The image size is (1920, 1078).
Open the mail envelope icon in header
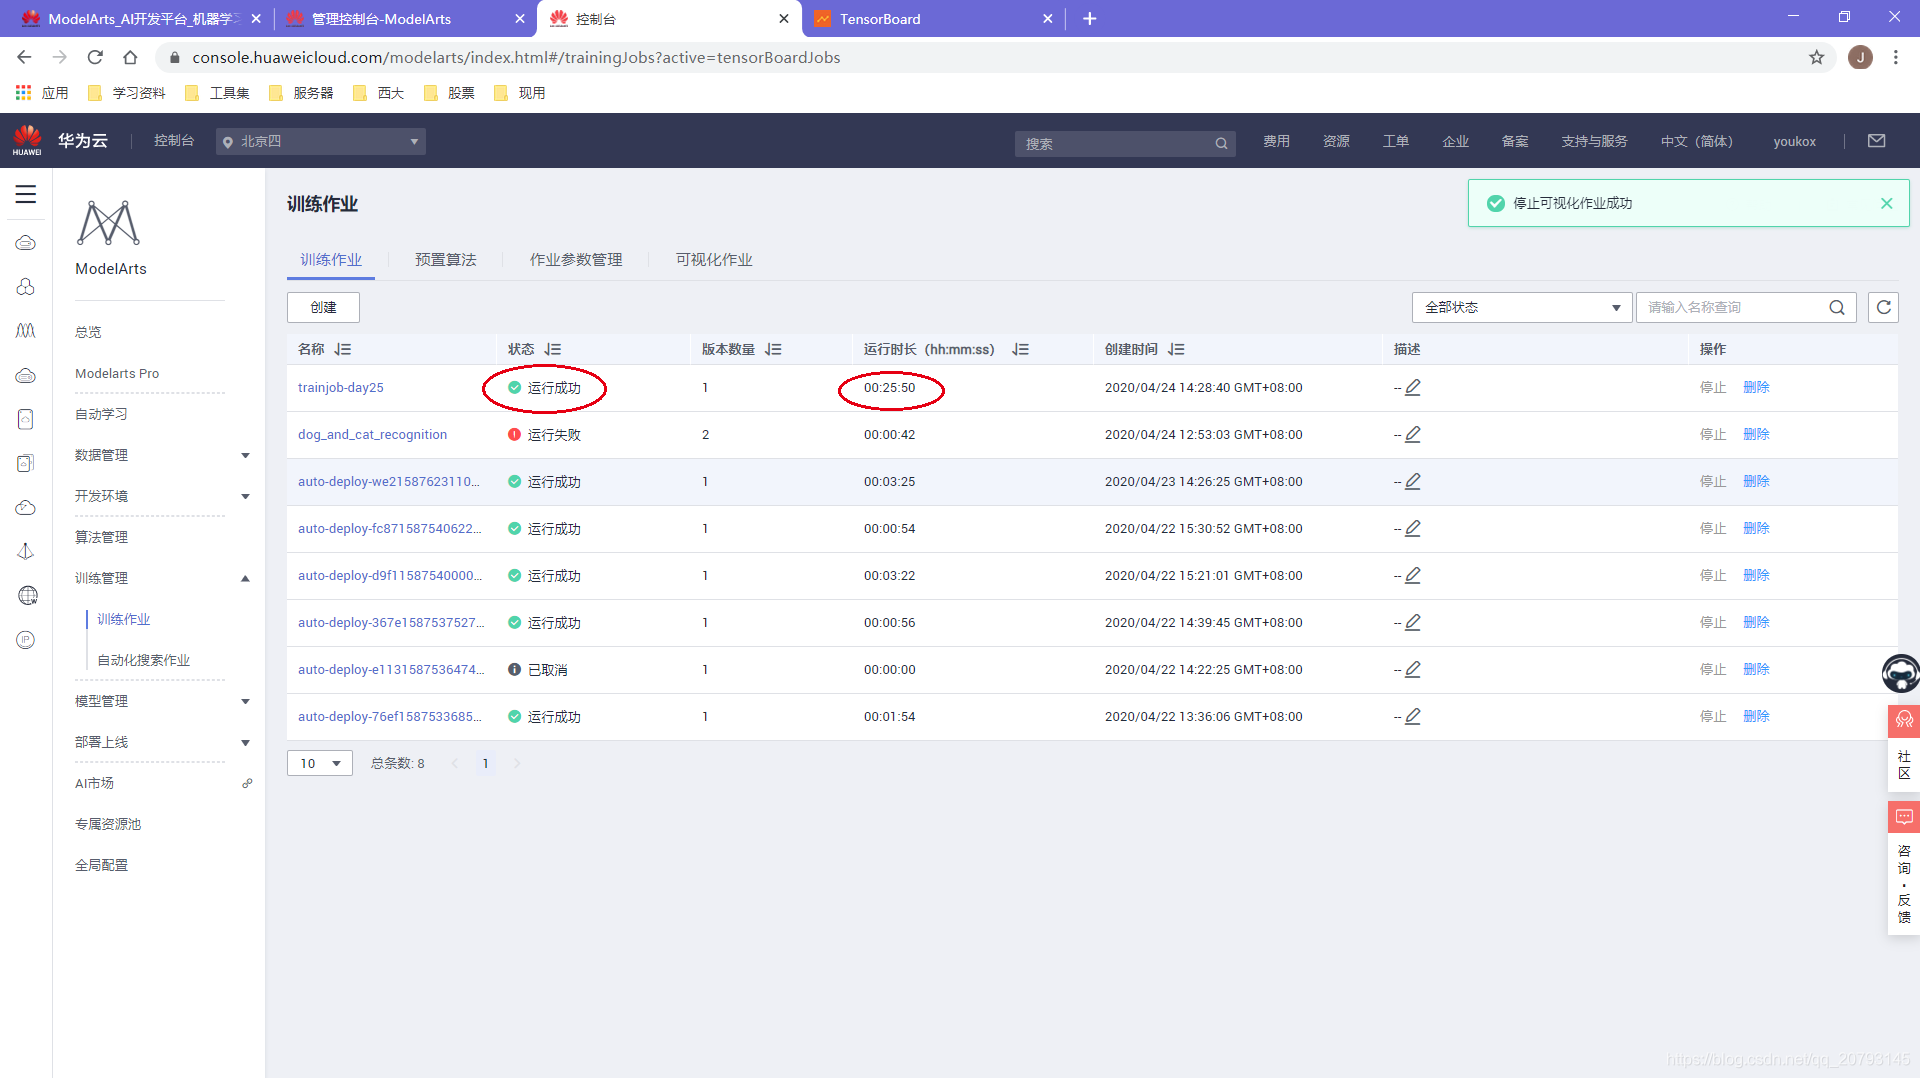pyautogui.click(x=1876, y=141)
